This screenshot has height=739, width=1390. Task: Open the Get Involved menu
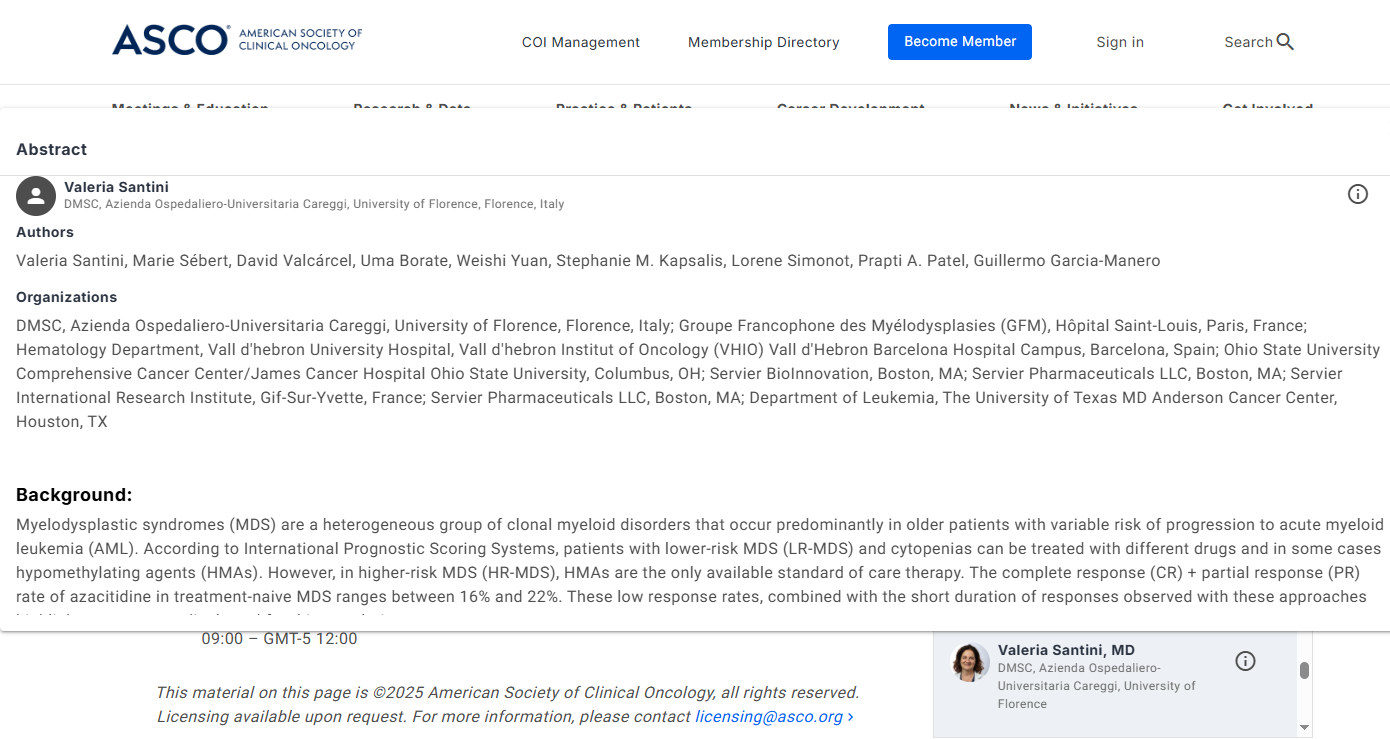click(x=1267, y=106)
